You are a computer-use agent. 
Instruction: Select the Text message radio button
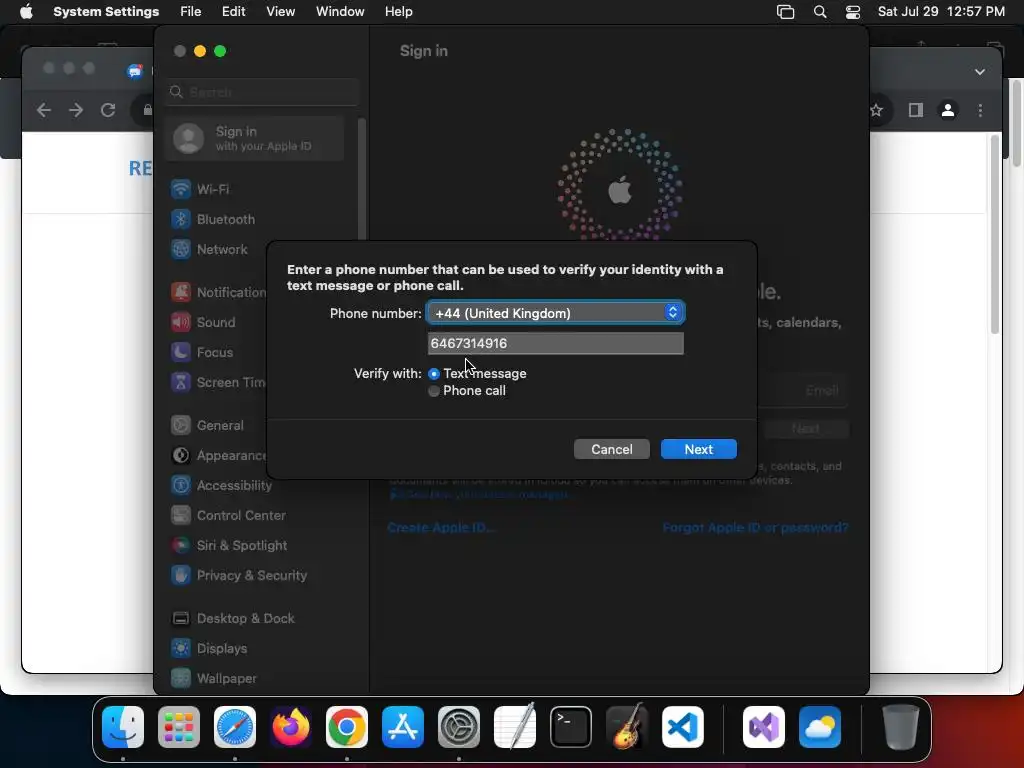point(434,374)
